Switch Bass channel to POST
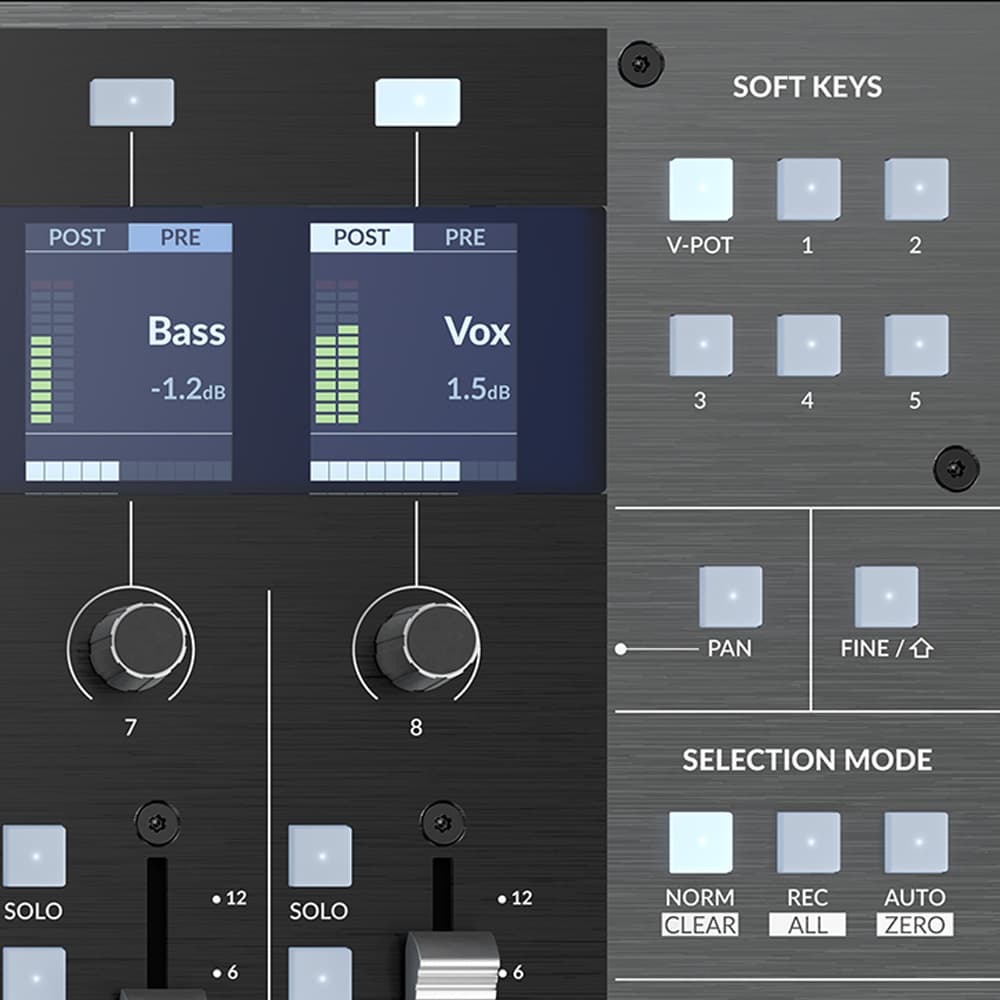Image resolution: width=1000 pixels, height=1000 pixels. 77,237
